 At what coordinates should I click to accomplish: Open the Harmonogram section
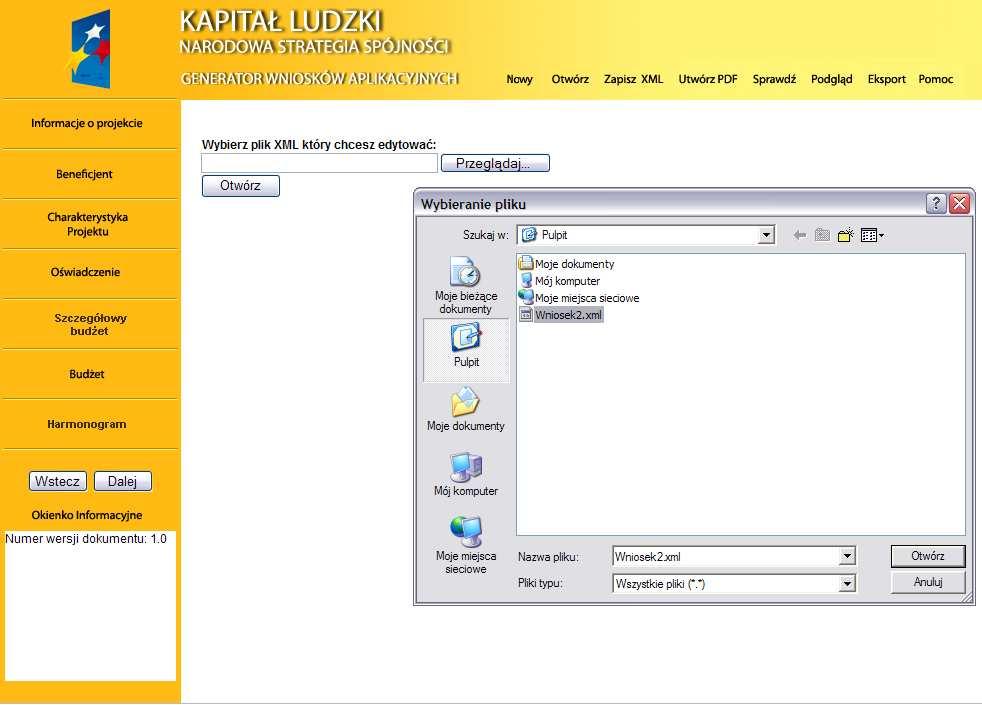tap(87, 425)
